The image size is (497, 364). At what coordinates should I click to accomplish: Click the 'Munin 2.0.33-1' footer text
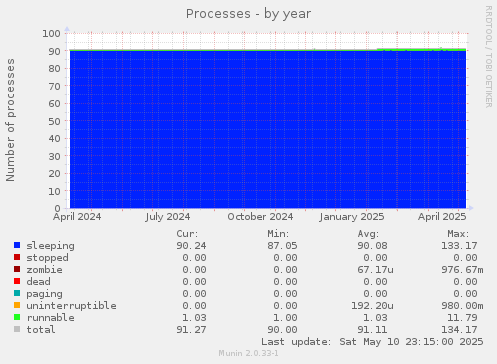click(x=248, y=353)
